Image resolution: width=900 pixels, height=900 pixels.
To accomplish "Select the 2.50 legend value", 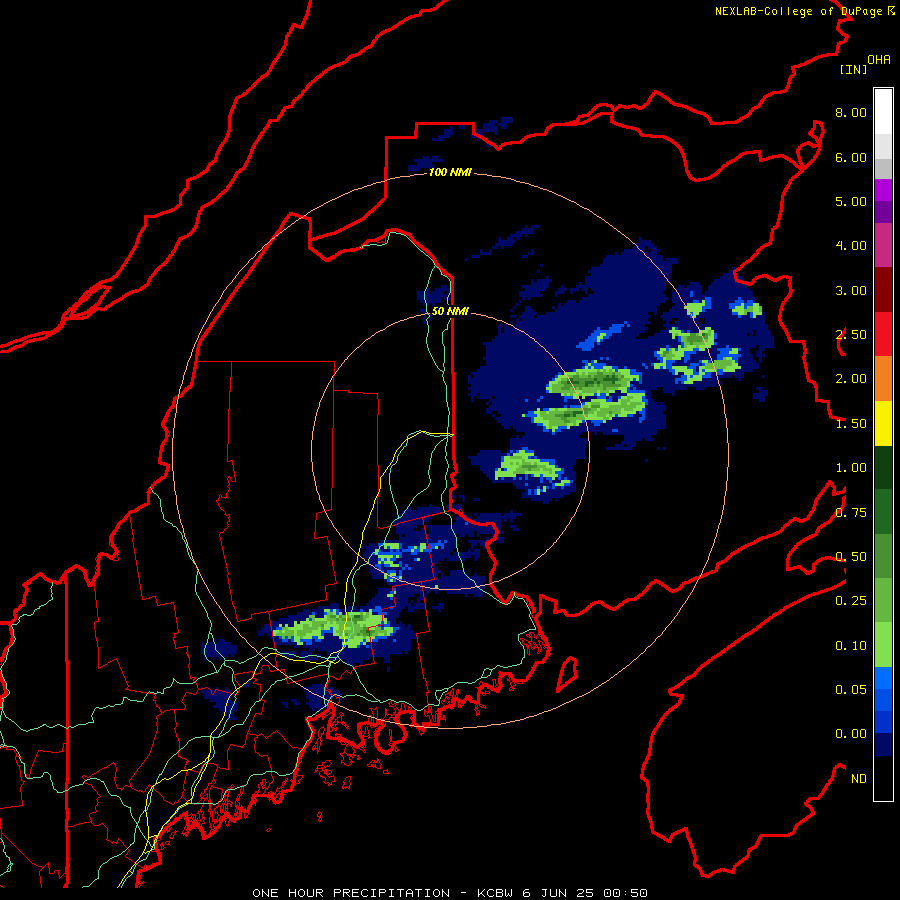I will click(x=851, y=335).
